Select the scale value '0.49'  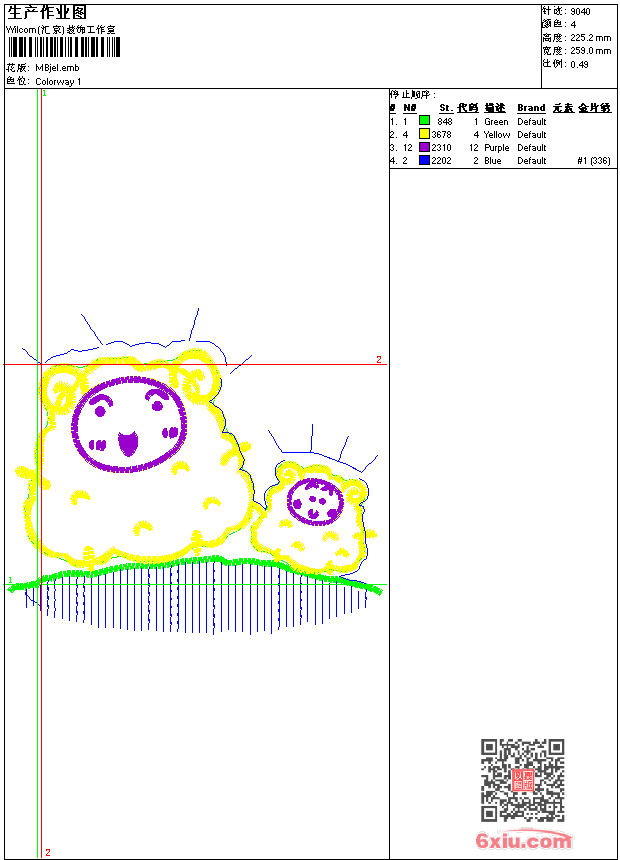[x=579, y=64]
